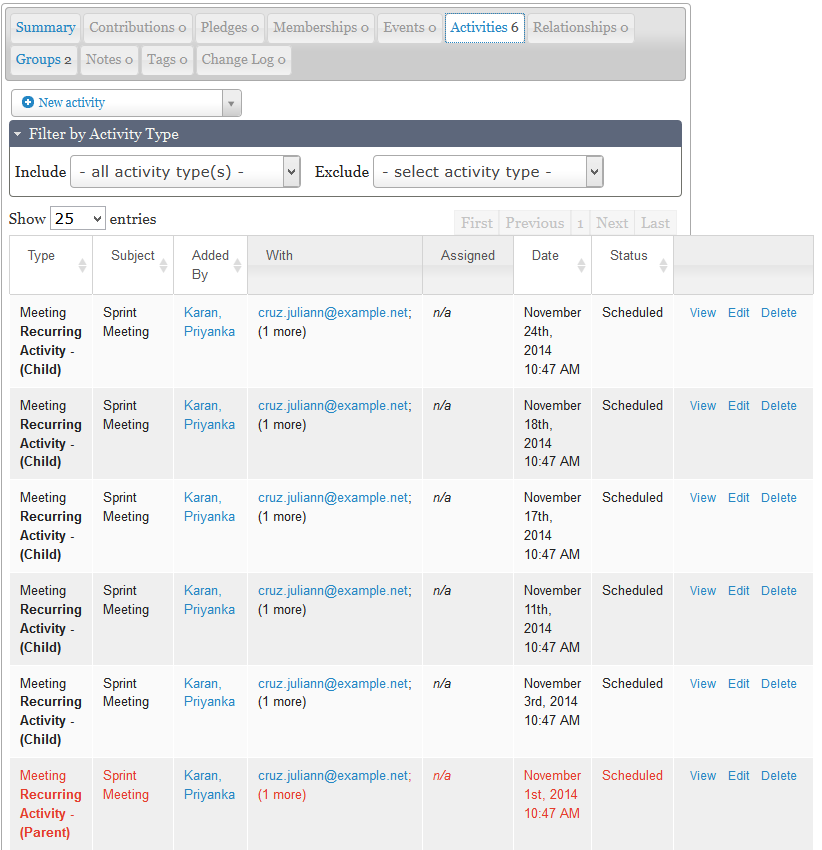Sort table by Type column arrows
The width and height of the screenshot is (822, 850).
(82, 265)
